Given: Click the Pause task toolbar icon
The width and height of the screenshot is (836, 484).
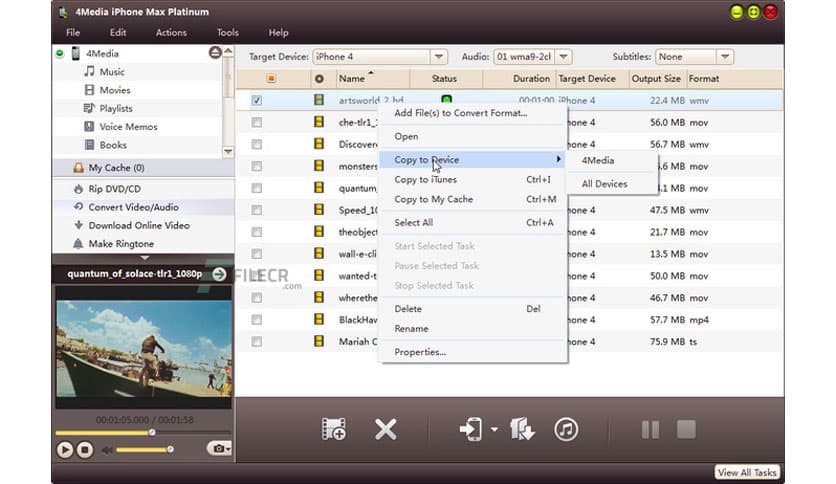Looking at the screenshot, I should click(x=650, y=429).
